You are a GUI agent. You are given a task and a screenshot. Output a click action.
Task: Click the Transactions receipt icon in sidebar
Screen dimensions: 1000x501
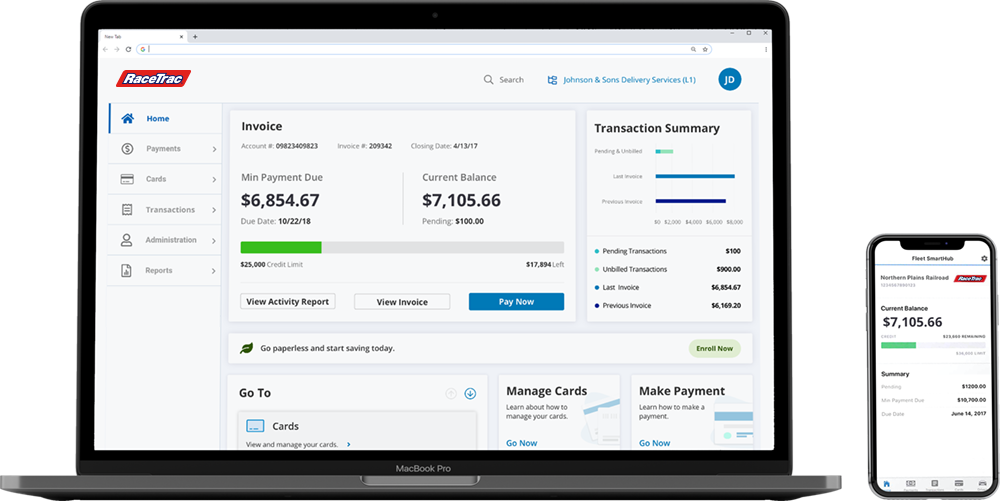click(x=127, y=210)
